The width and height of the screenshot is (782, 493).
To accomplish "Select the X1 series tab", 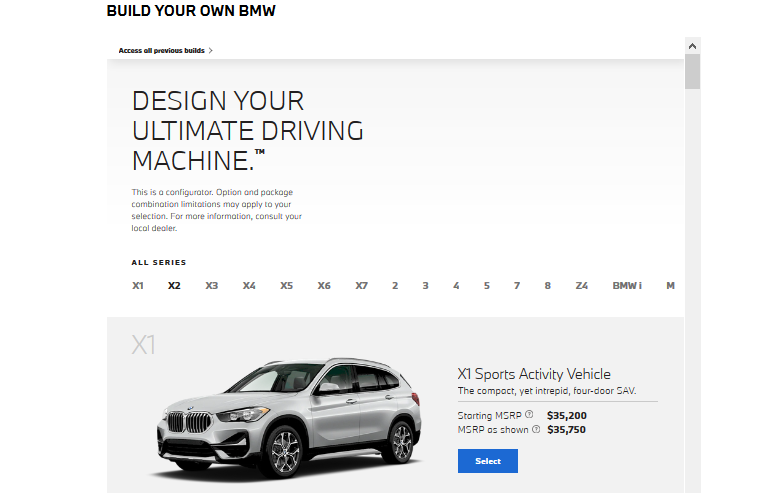I will coord(138,286).
